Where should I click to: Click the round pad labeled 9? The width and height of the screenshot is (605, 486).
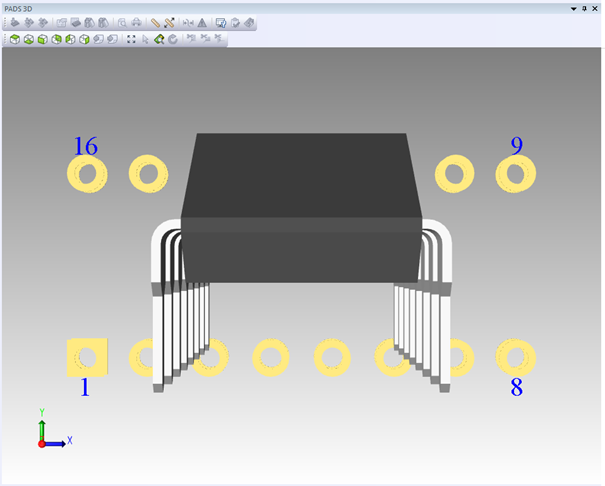pyautogui.click(x=516, y=174)
